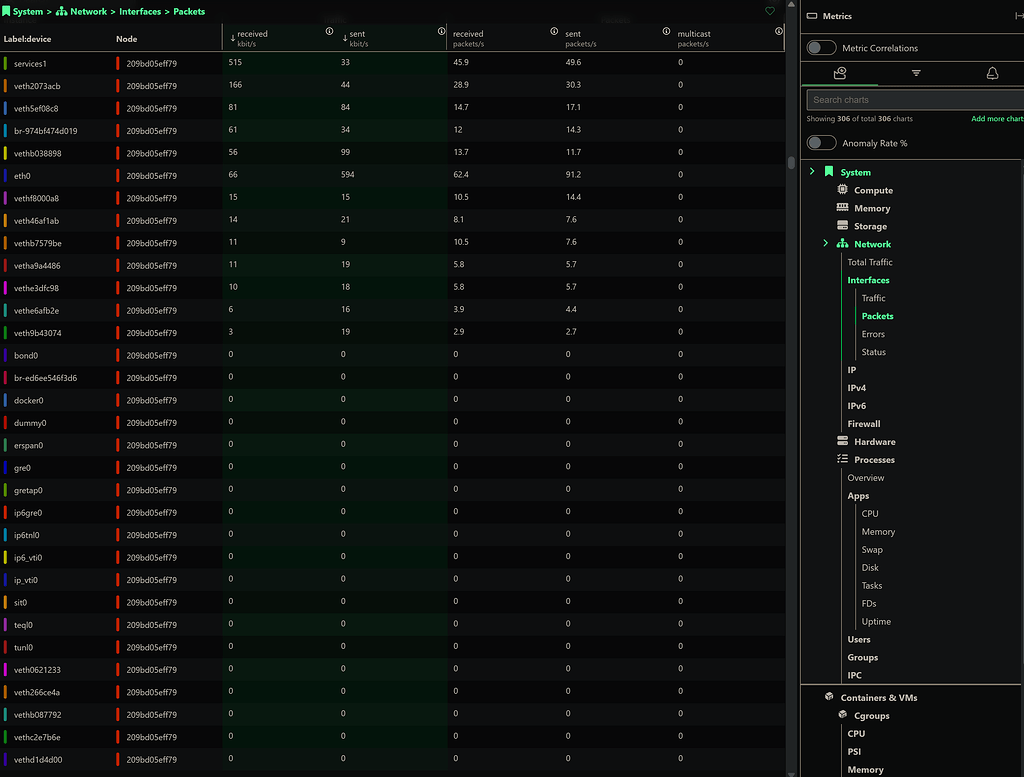This screenshot has width=1024, height=777.
Task: Turn on the Anomaly Rate % switch
Action: coord(821,142)
